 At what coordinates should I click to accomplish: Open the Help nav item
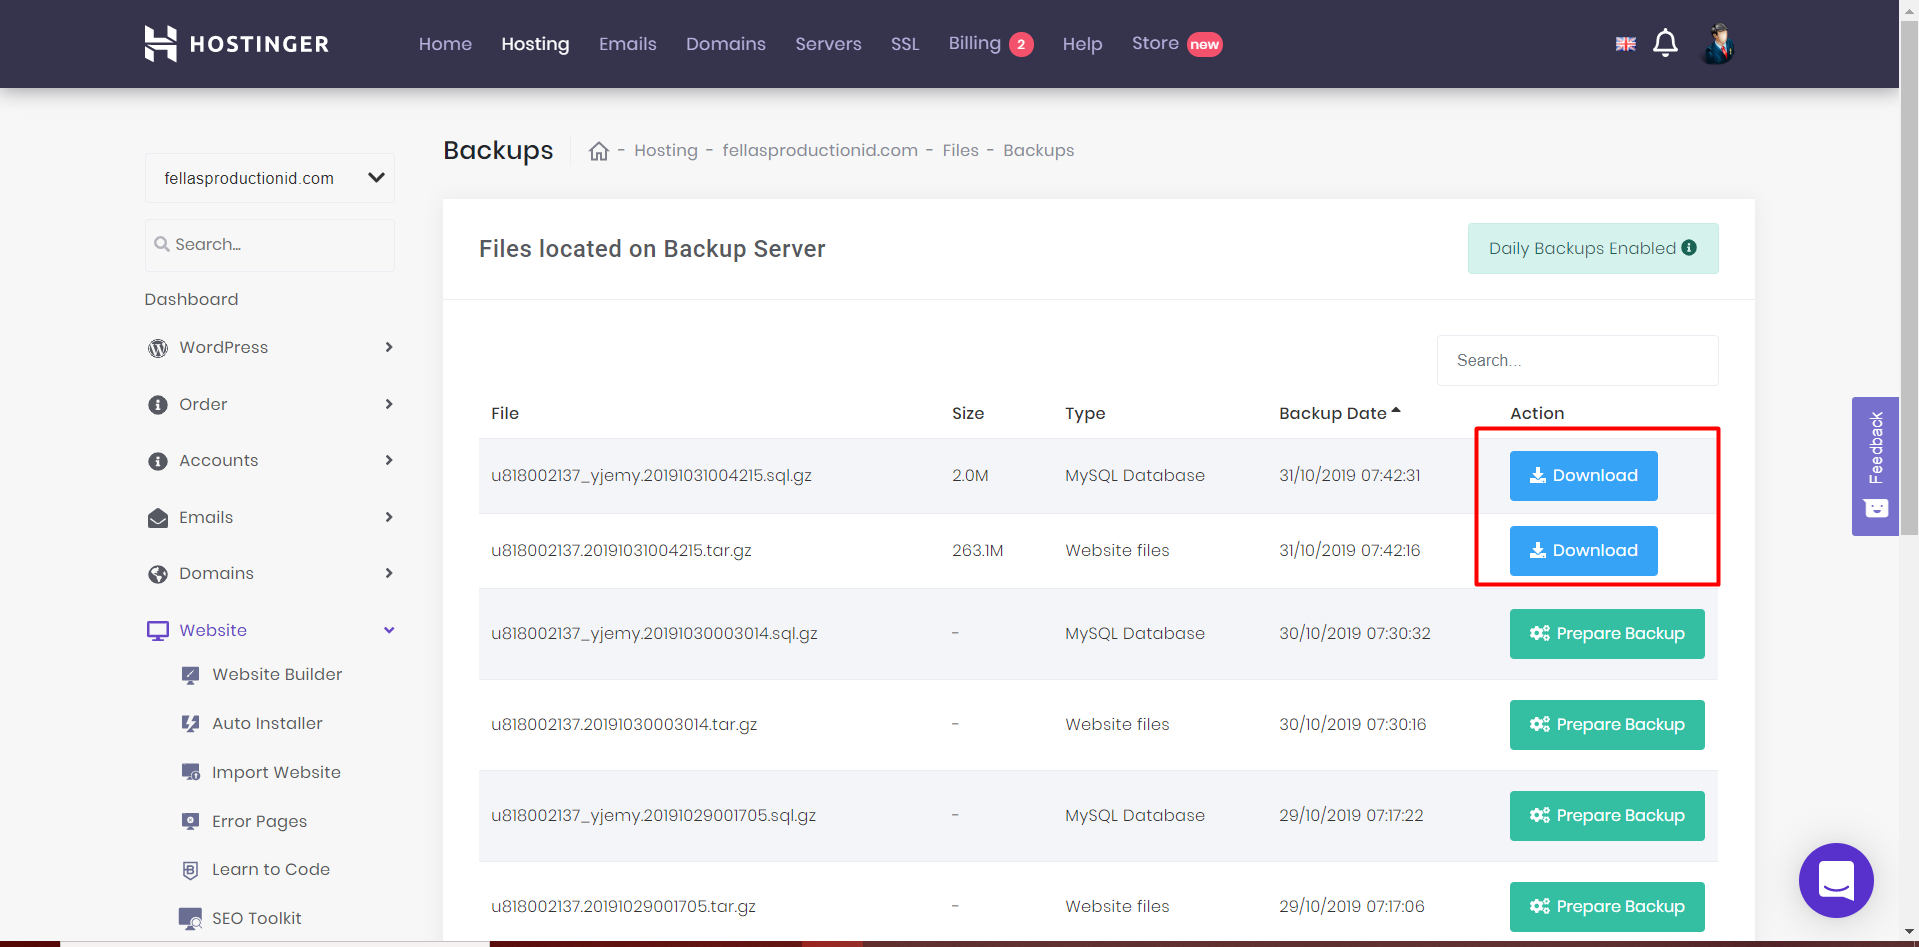(x=1082, y=44)
